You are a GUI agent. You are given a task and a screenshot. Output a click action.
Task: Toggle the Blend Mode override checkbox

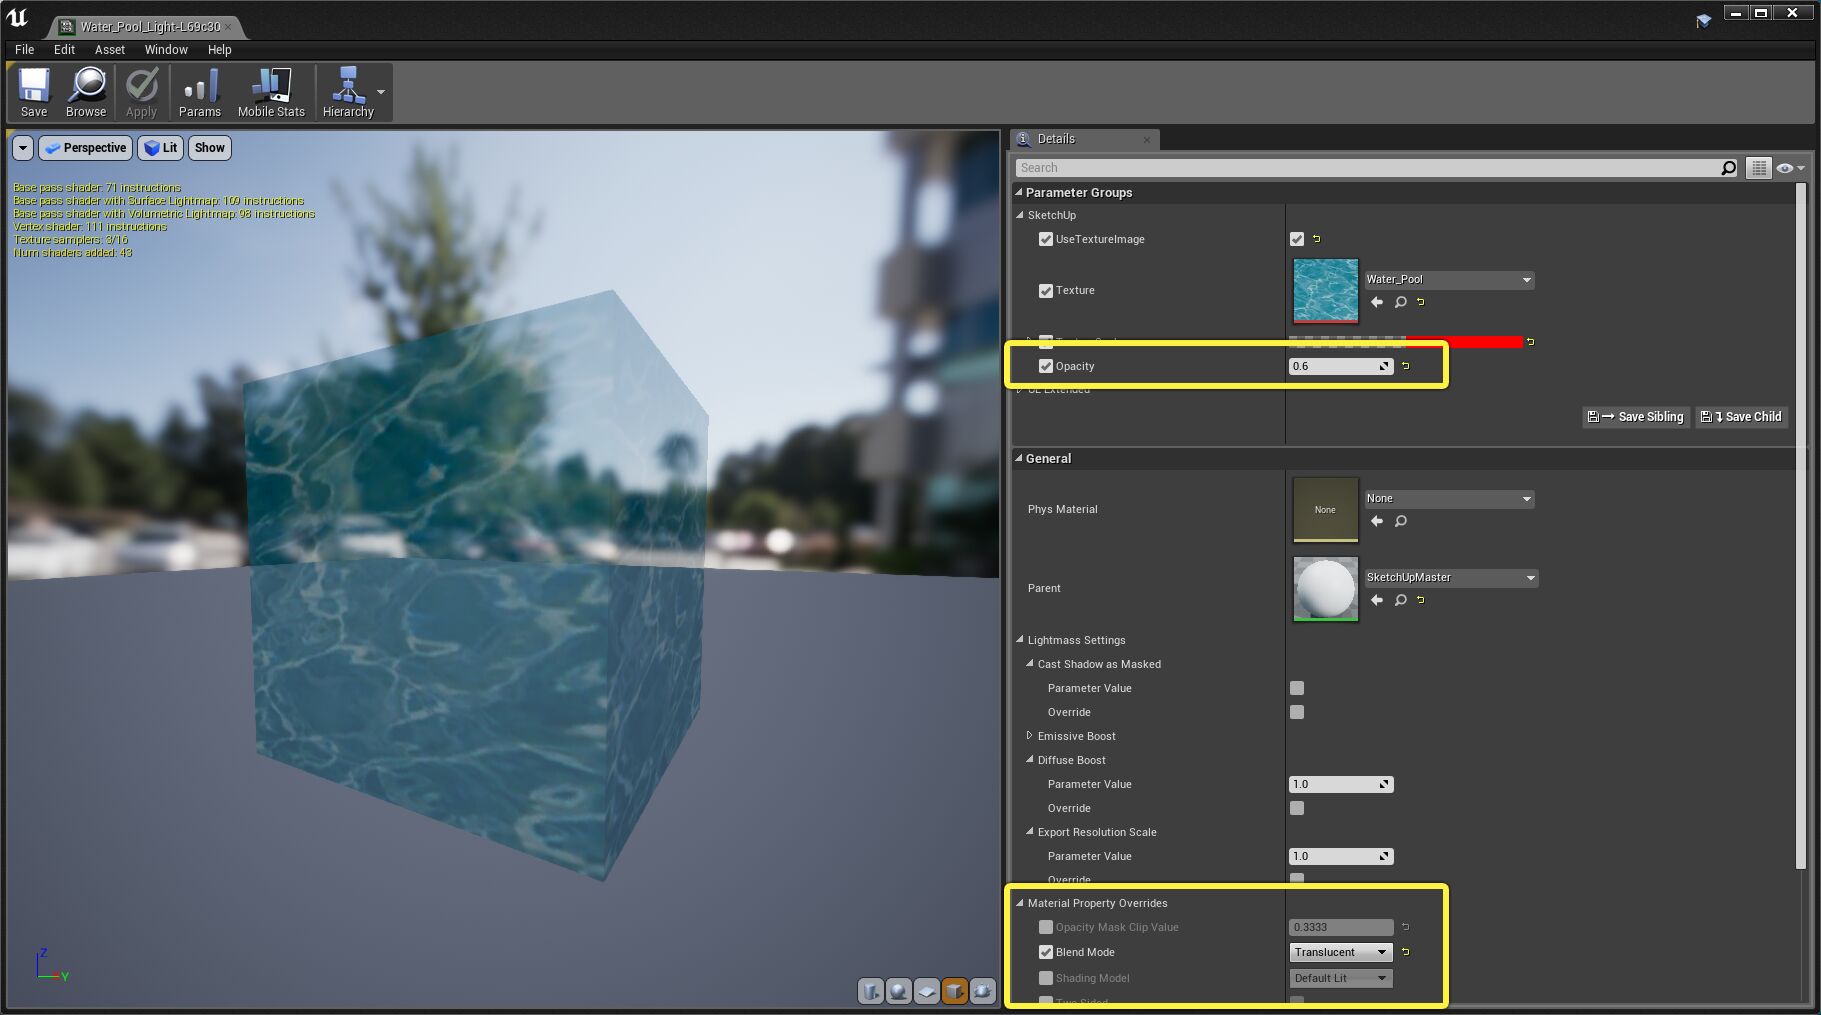pyautogui.click(x=1045, y=952)
